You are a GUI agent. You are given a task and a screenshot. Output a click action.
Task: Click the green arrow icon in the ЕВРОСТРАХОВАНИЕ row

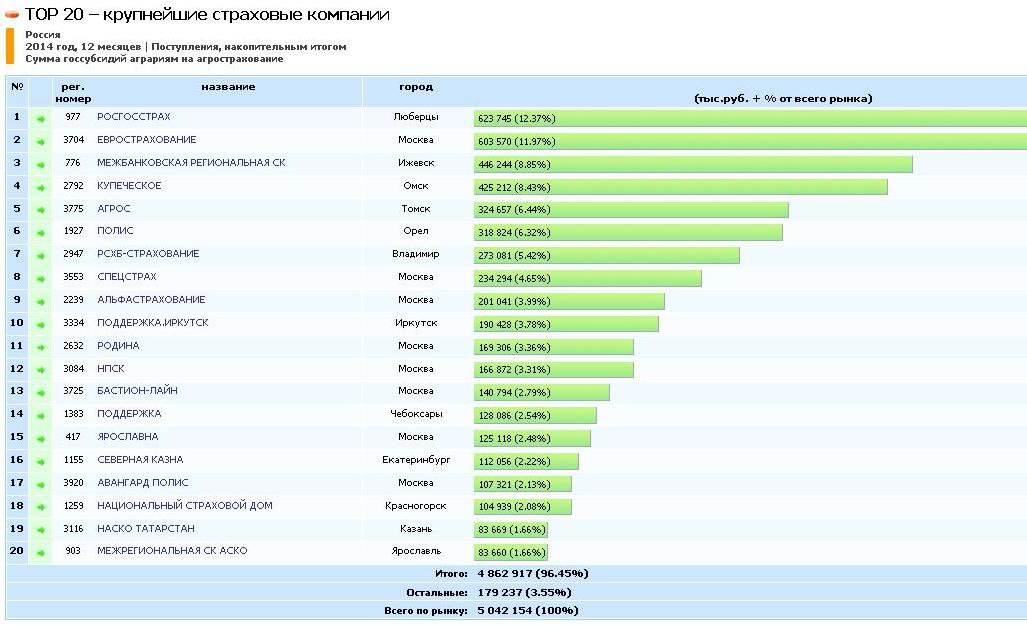[x=41, y=141]
